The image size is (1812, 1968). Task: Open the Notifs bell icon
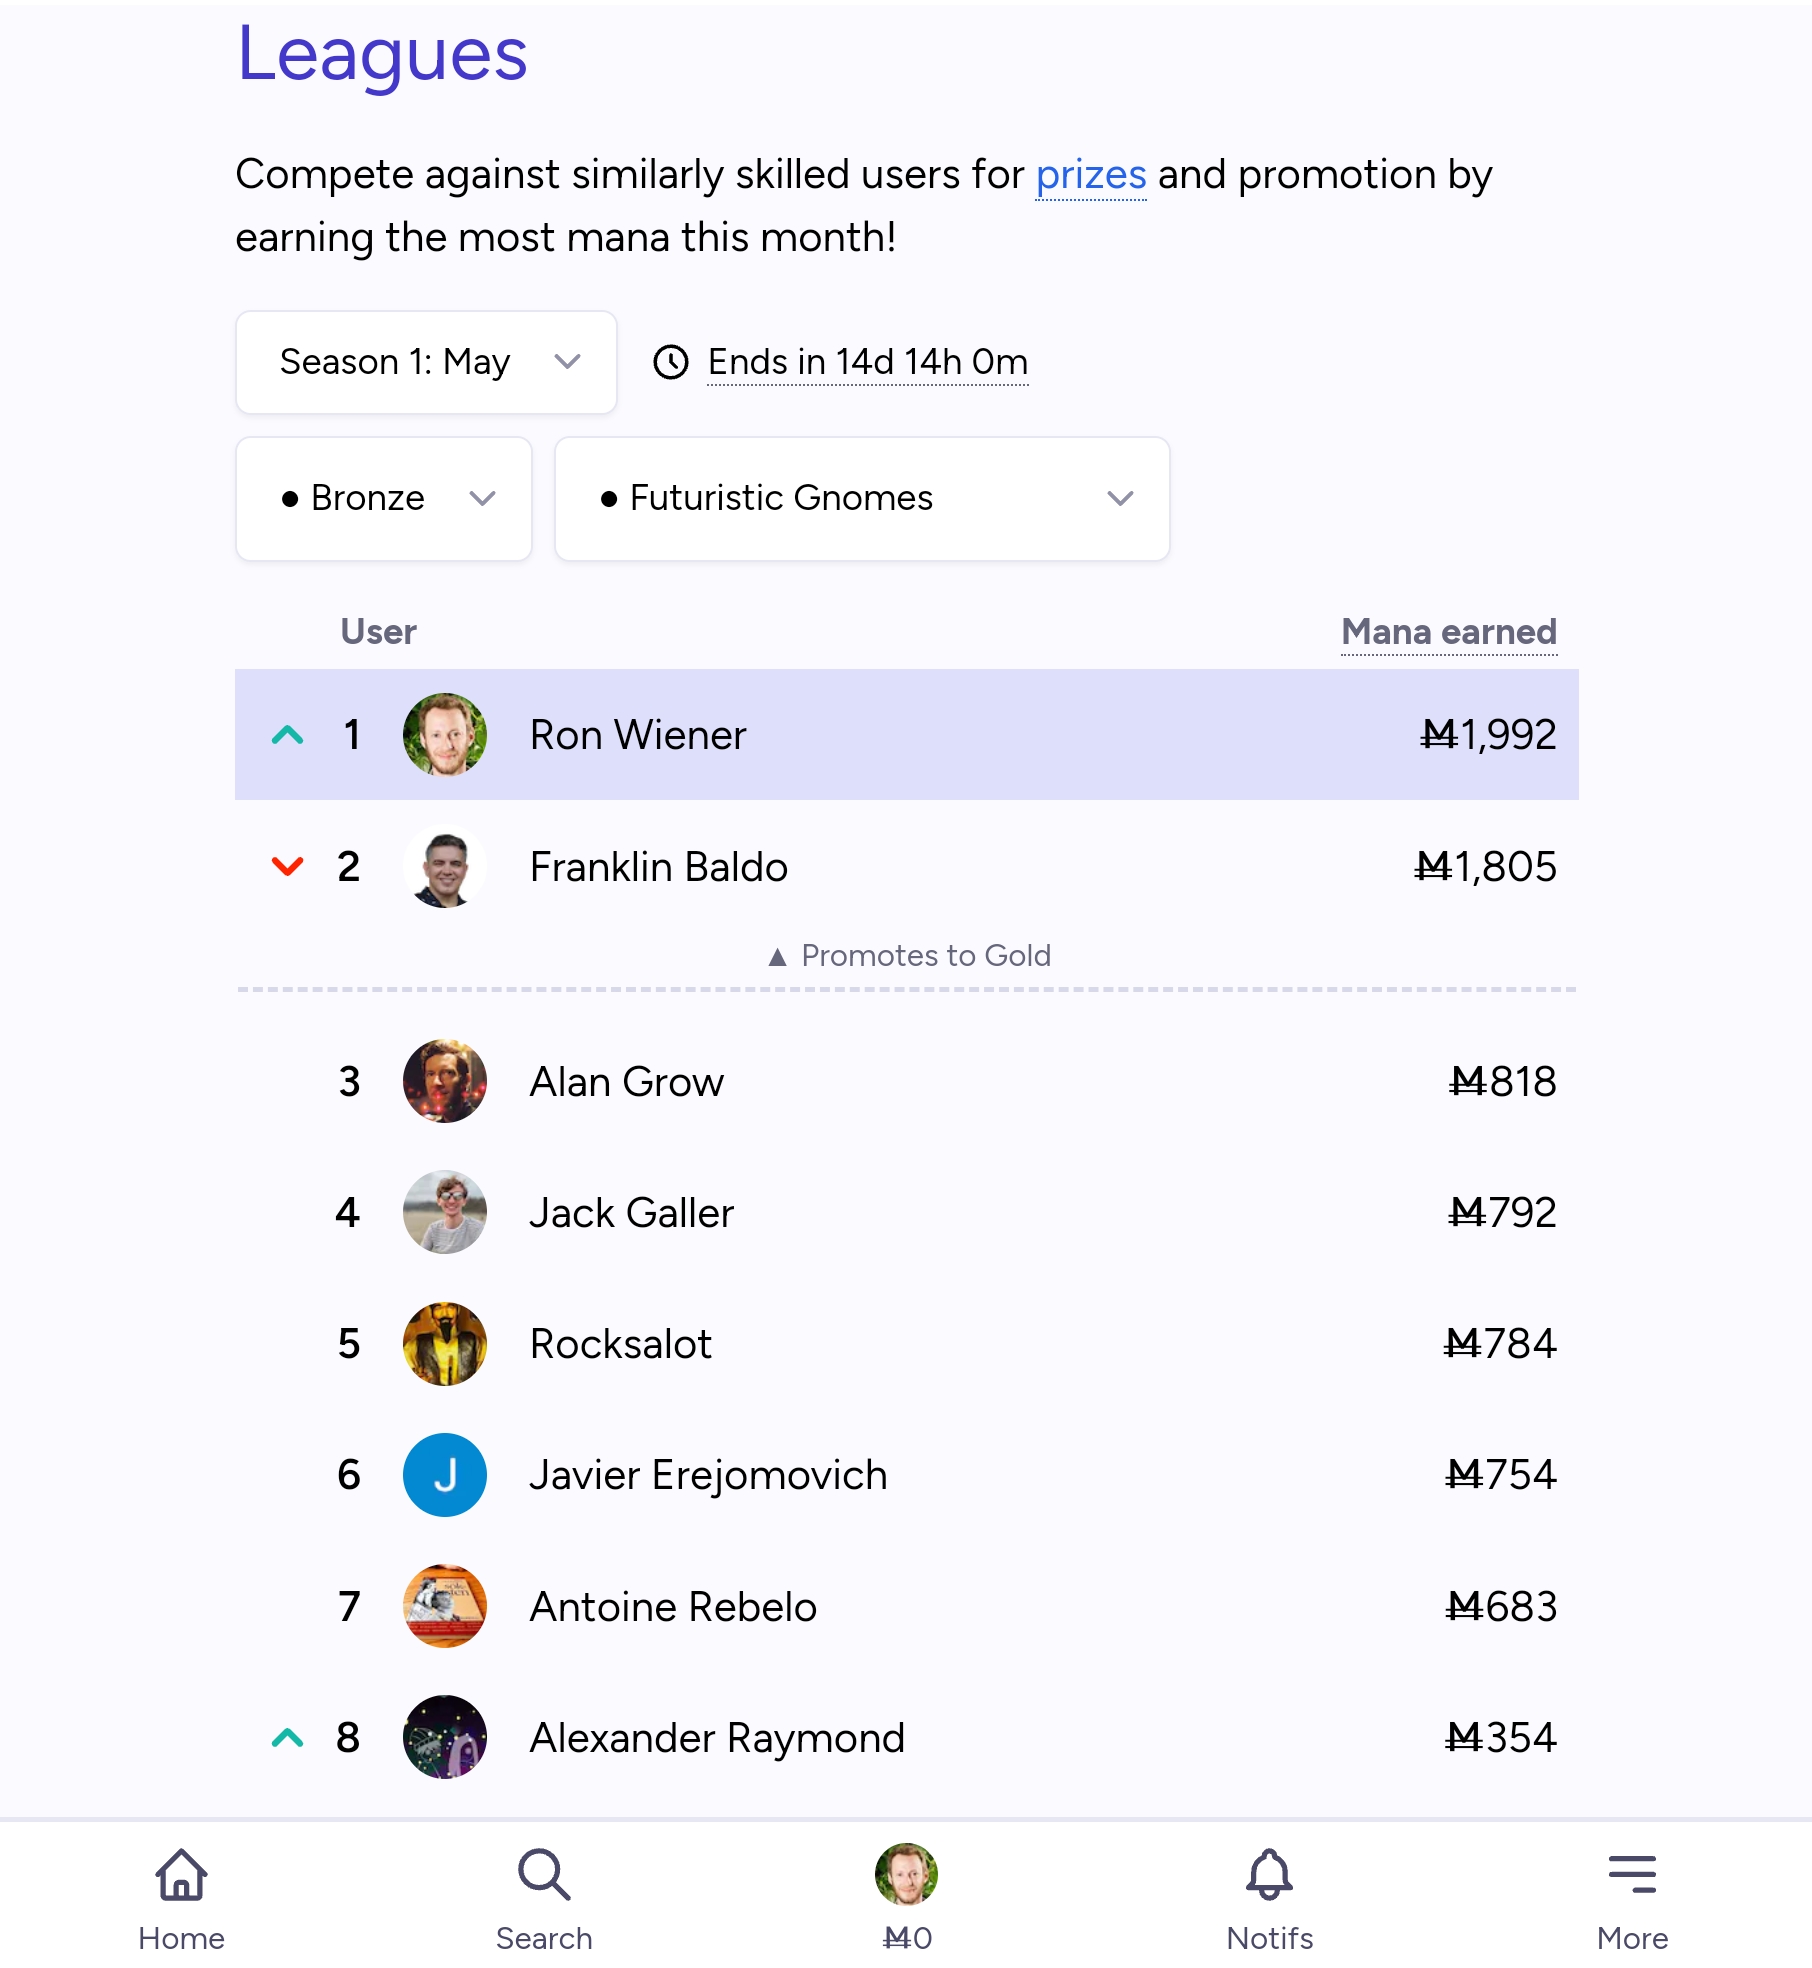1269,1874
